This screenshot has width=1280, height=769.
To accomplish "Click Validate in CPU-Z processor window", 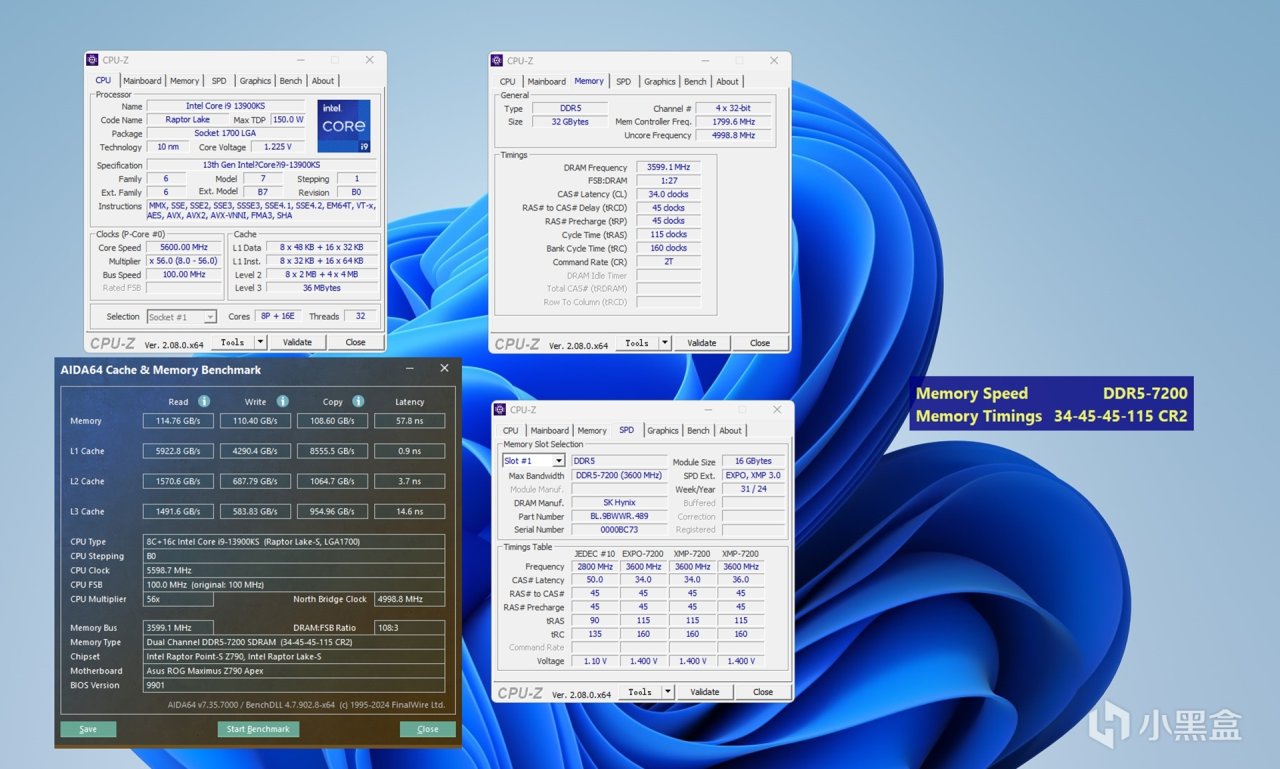I will 298,342.
